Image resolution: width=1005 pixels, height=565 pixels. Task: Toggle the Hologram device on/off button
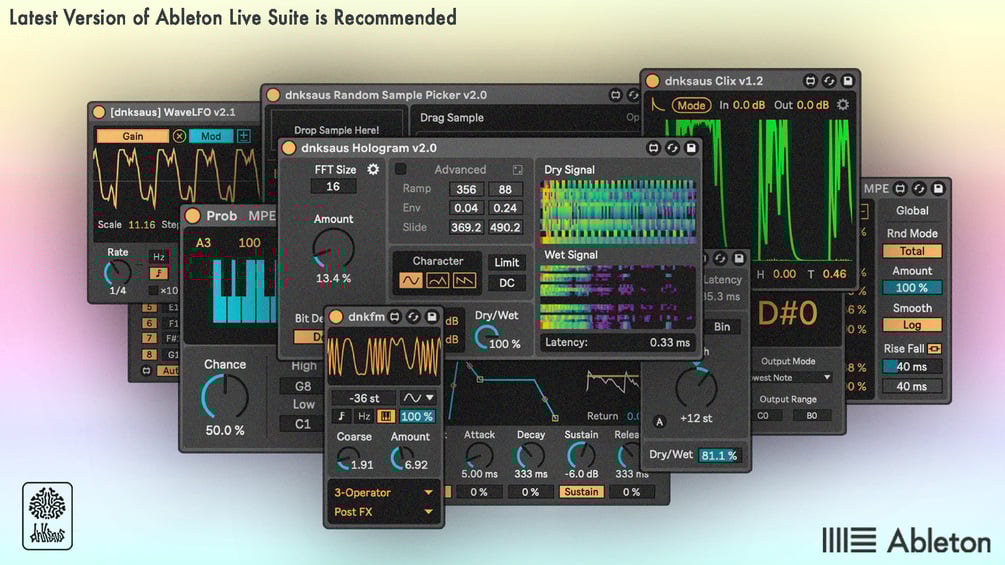[288, 148]
